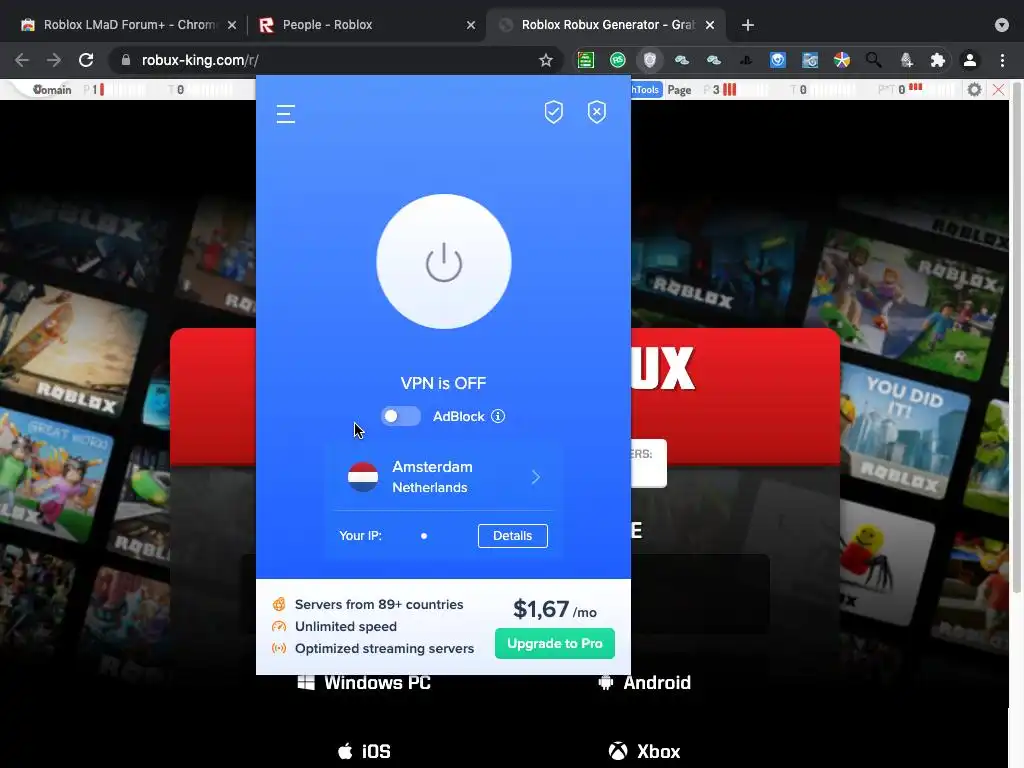
Task: Open the AdBlock info icon
Action: coord(498,416)
